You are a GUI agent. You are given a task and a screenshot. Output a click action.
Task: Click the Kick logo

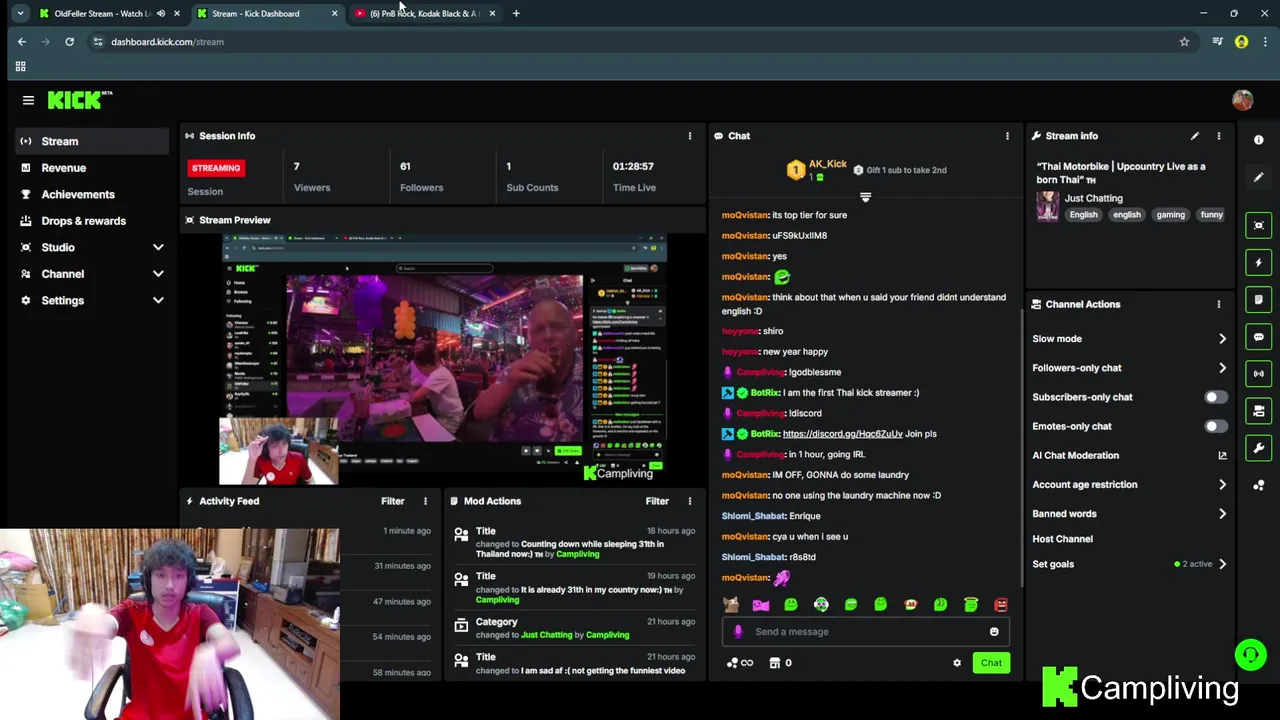tap(80, 100)
